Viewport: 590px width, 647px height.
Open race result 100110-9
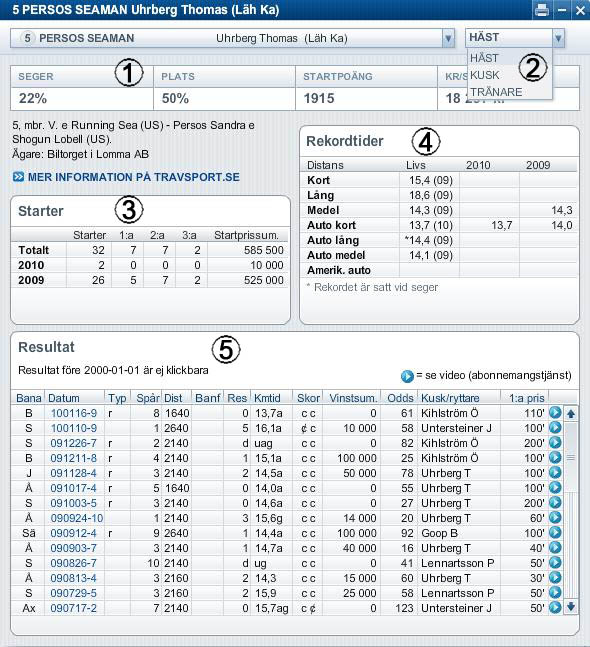tap(74, 428)
